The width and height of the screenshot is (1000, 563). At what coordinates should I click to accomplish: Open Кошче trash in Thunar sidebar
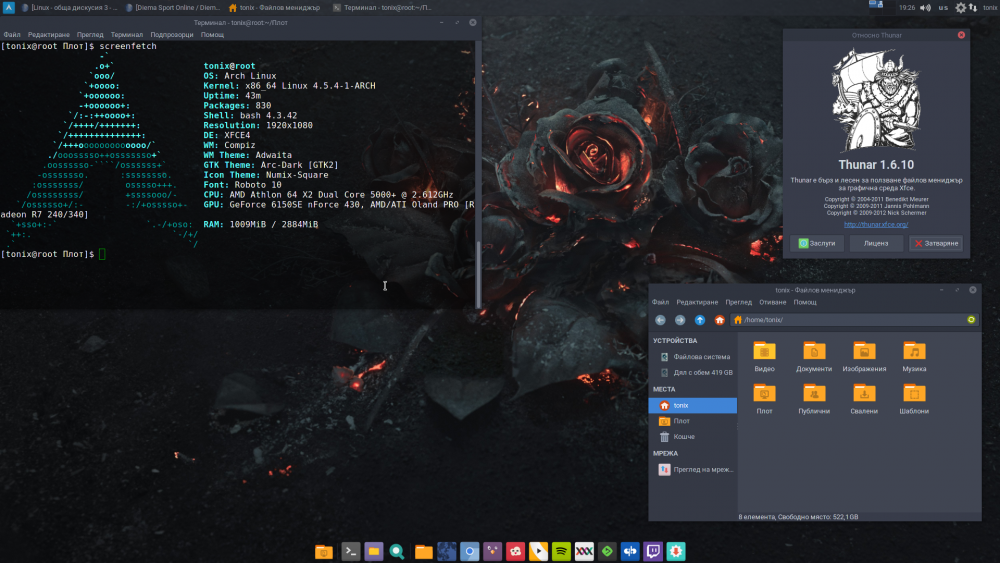coord(693,437)
